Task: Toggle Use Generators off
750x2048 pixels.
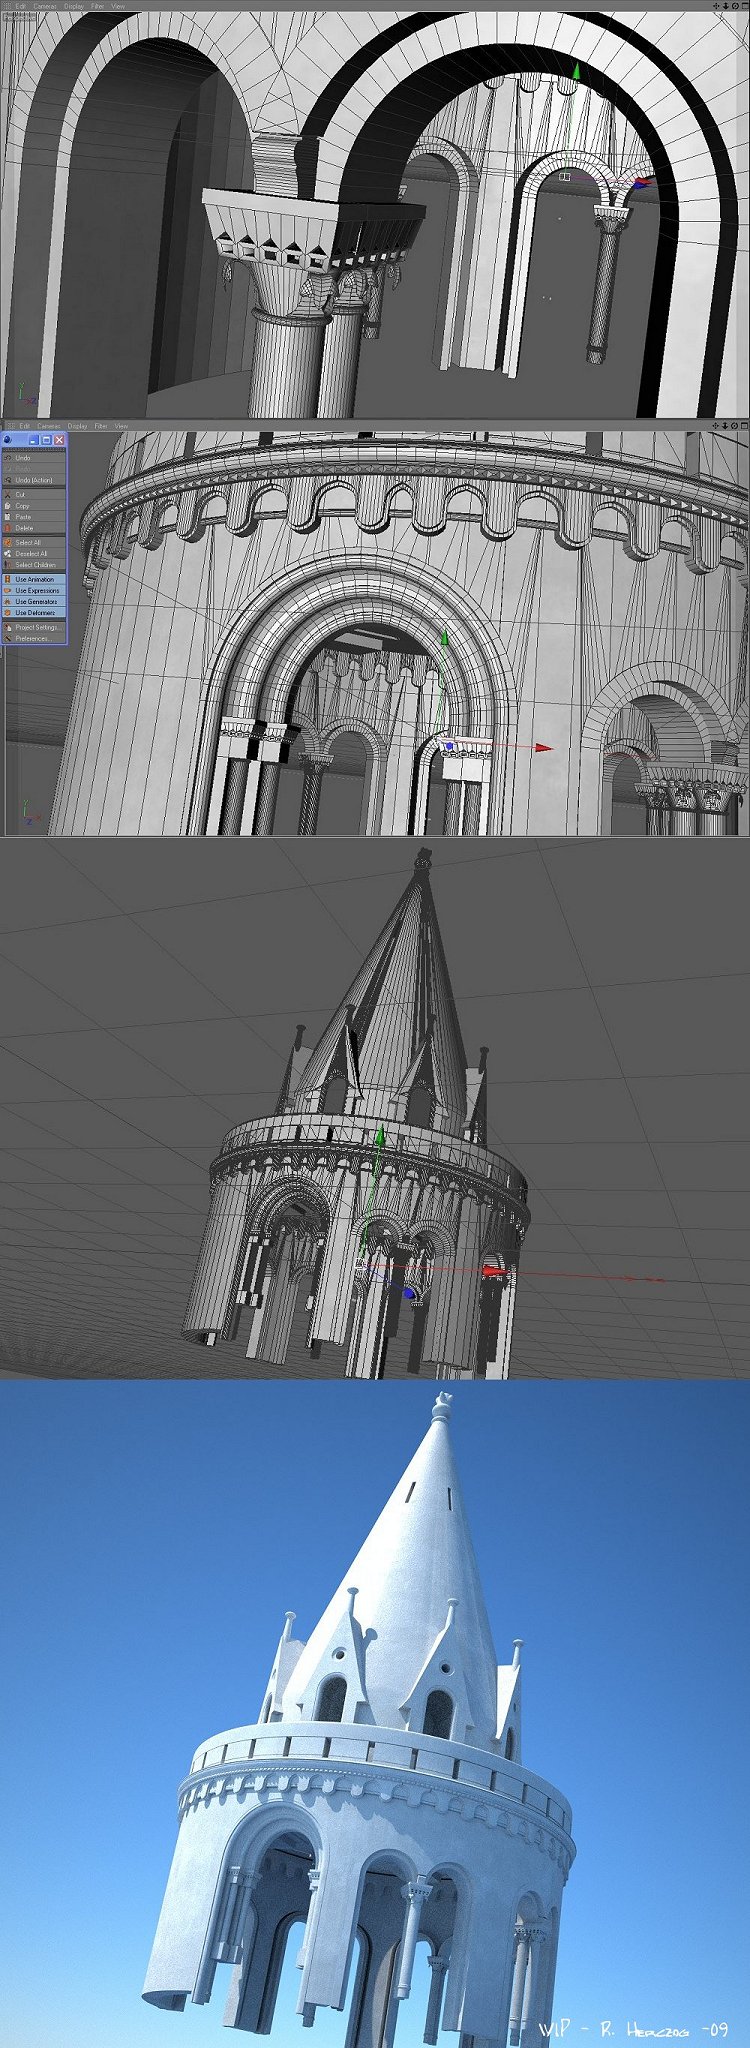Action: click(36, 602)
